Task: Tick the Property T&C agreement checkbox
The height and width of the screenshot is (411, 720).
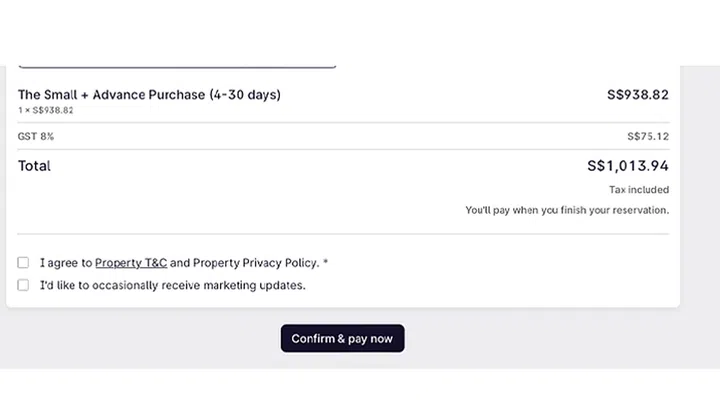Action: coord(23,263)
